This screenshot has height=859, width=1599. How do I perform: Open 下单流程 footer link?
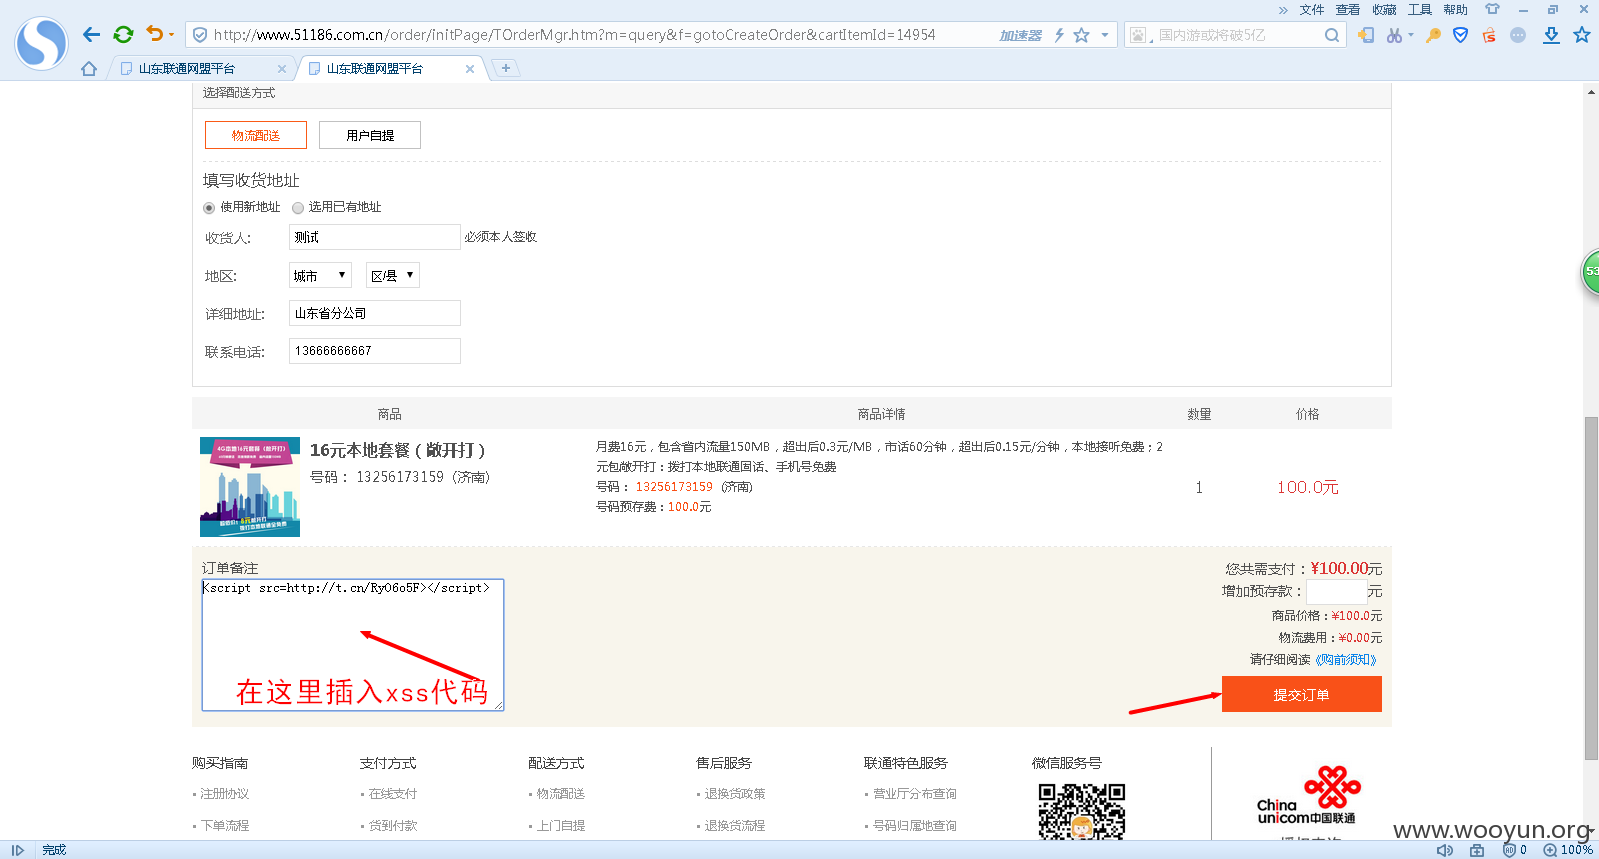pos(225,826)
